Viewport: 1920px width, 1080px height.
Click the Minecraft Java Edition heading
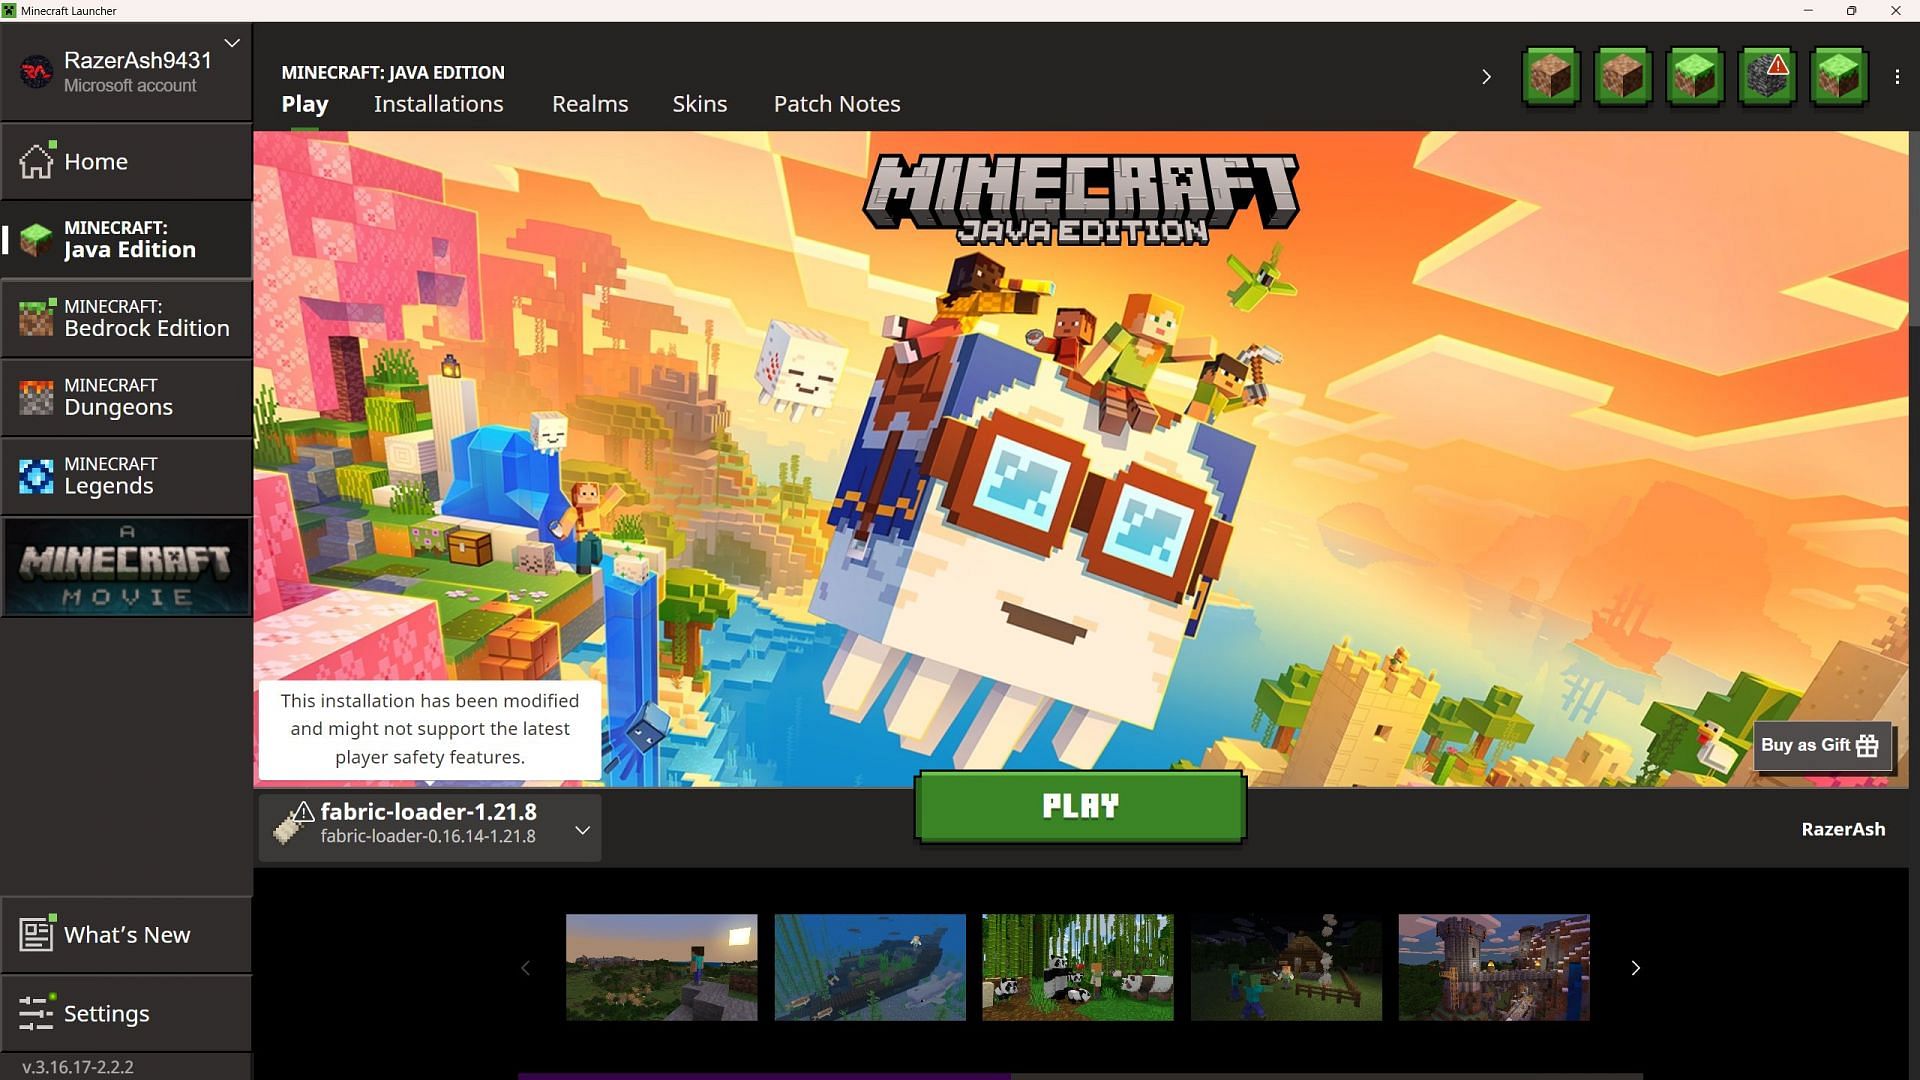click(393, 73)
